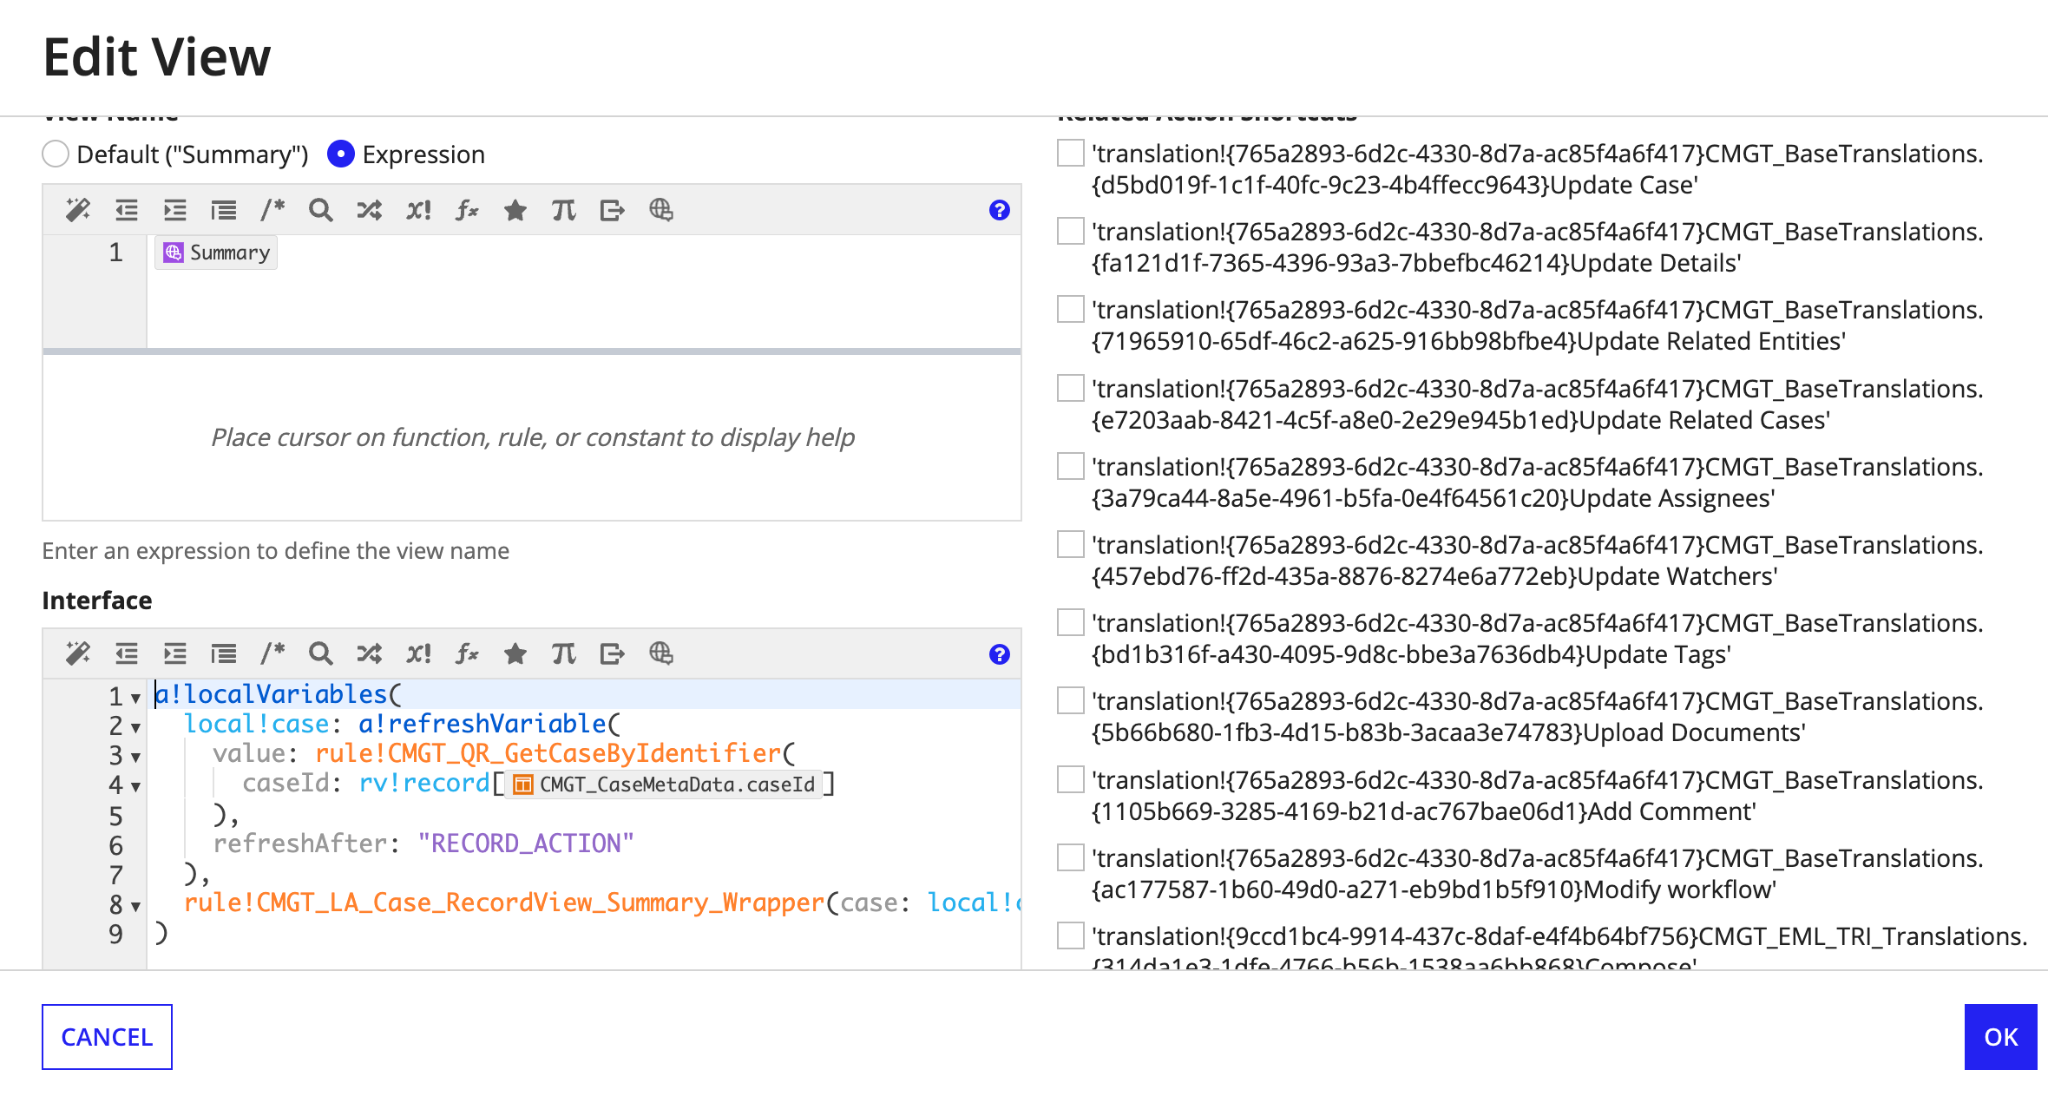Select the Expression radio option
This screenshot has width=2048, height=1095.
pyautogui.click(x=341, y=154)
